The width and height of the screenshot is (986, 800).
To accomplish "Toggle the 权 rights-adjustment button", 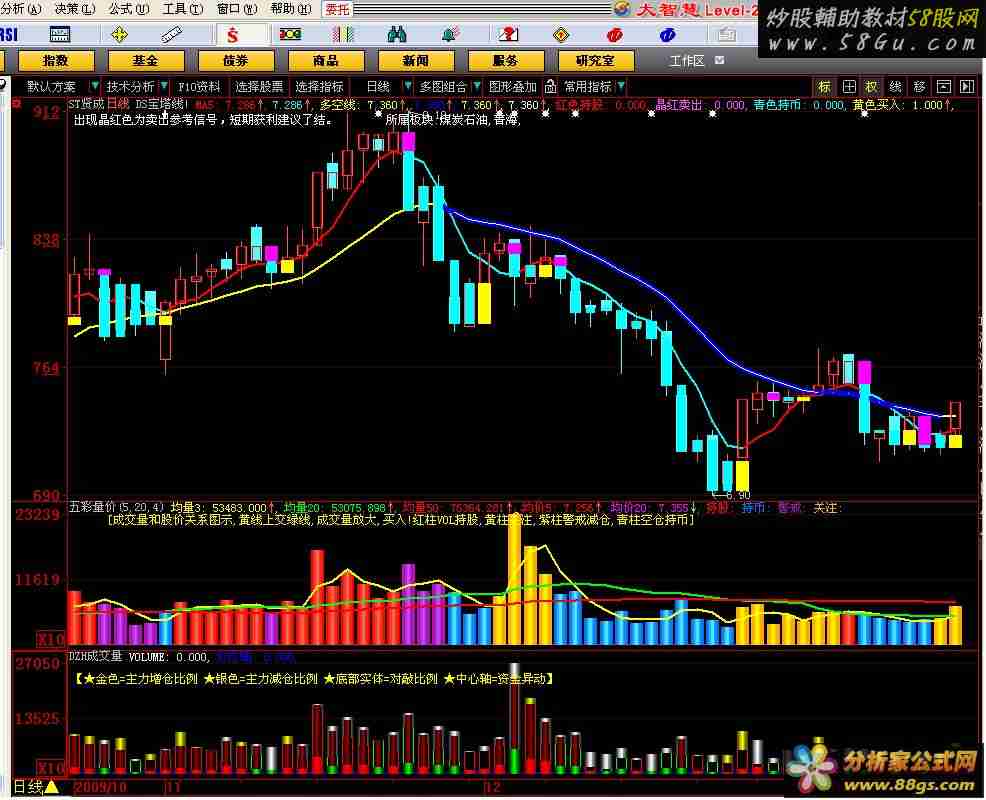I will pos(871,87).
